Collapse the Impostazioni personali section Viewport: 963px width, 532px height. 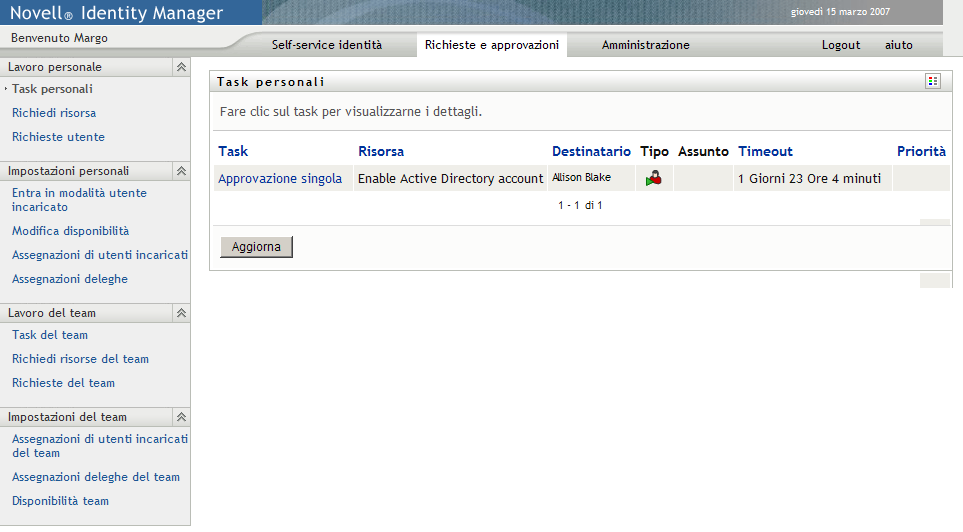coord(181,171)
